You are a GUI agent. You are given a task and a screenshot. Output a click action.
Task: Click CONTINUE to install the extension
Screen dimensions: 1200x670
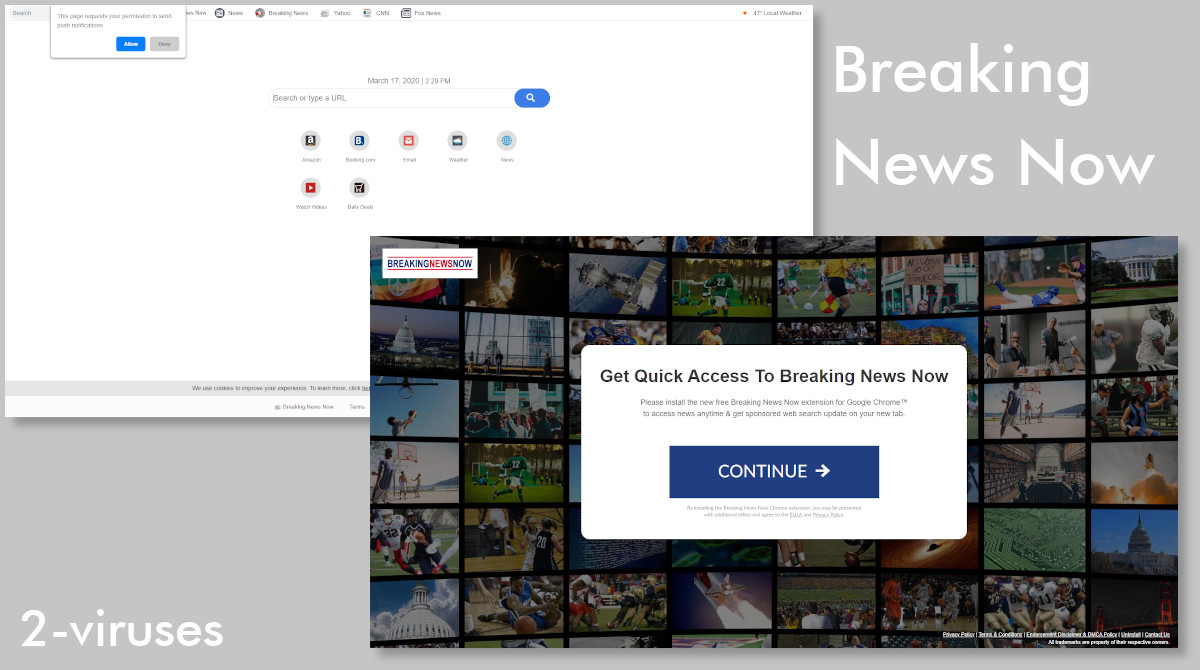coord(774,471)
